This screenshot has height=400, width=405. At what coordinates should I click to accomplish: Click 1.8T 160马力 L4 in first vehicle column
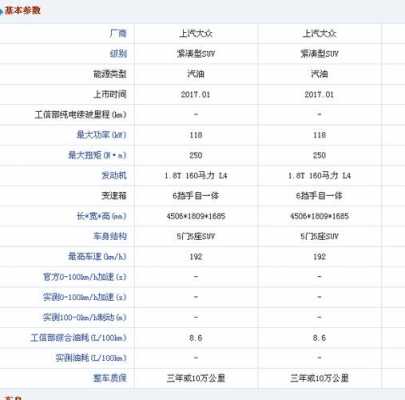(196, 175)
